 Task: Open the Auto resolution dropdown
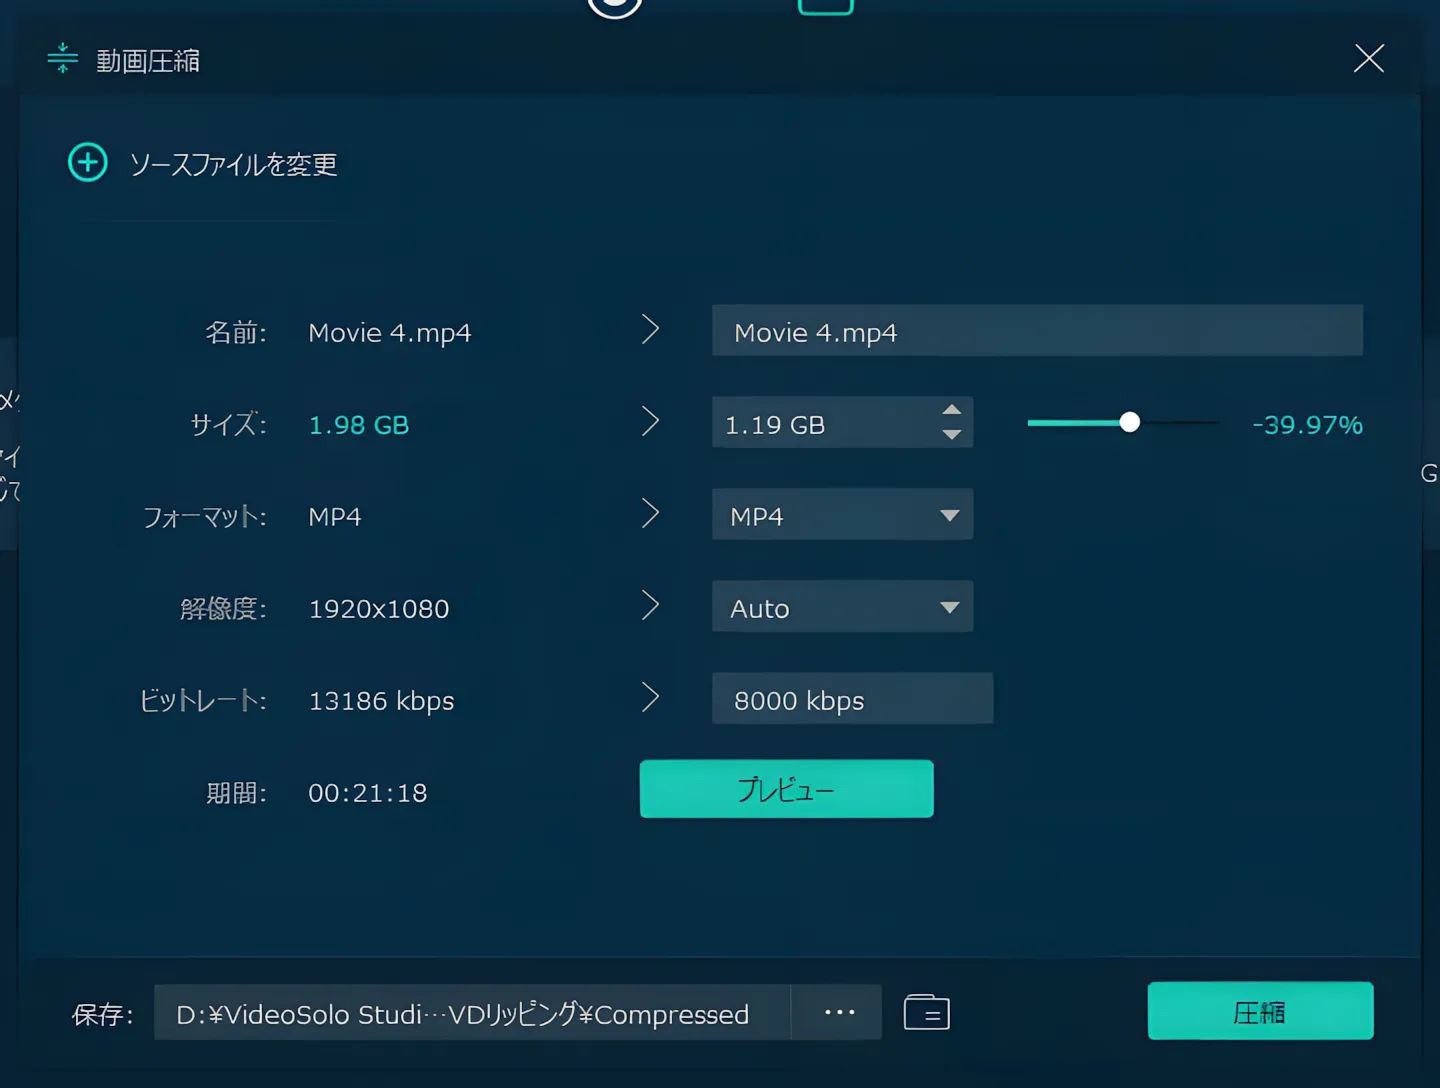pos(842,606)
